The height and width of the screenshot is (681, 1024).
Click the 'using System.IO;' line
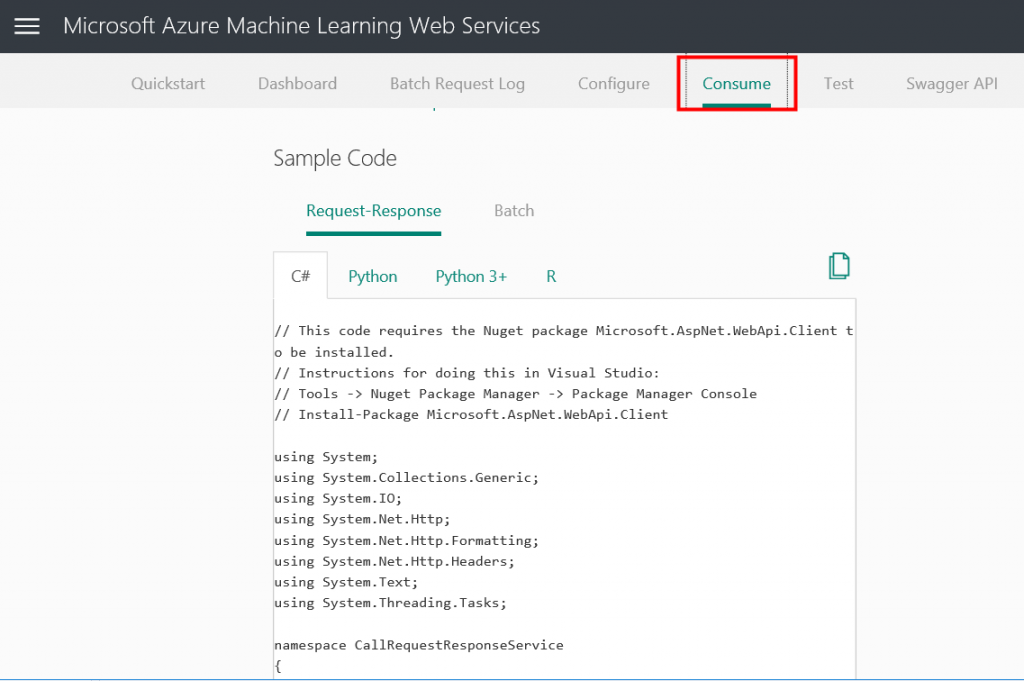point(338,498)
